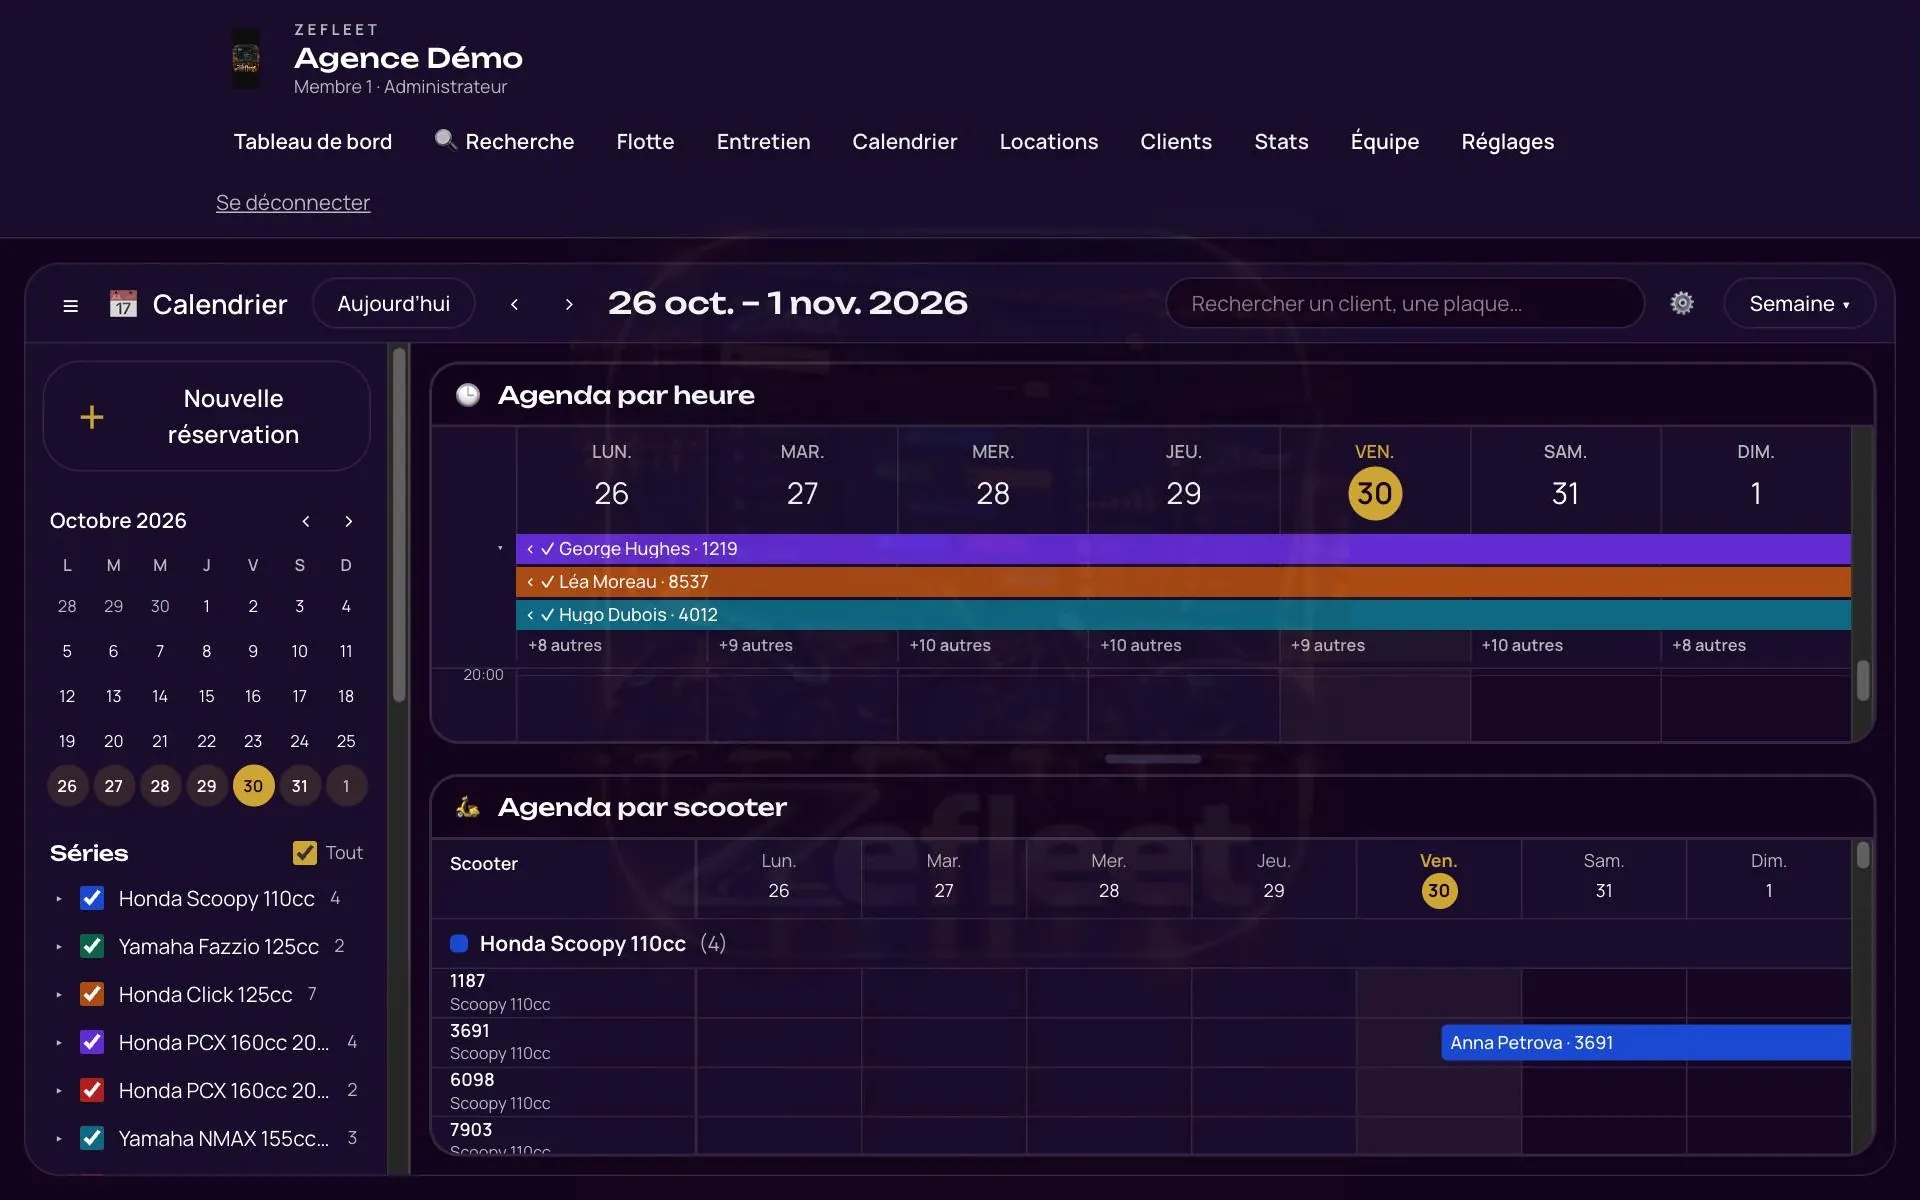Click the calendar icon beside Calendrier title
This screenshot has width=1920, height=1200.
point(123,304)
